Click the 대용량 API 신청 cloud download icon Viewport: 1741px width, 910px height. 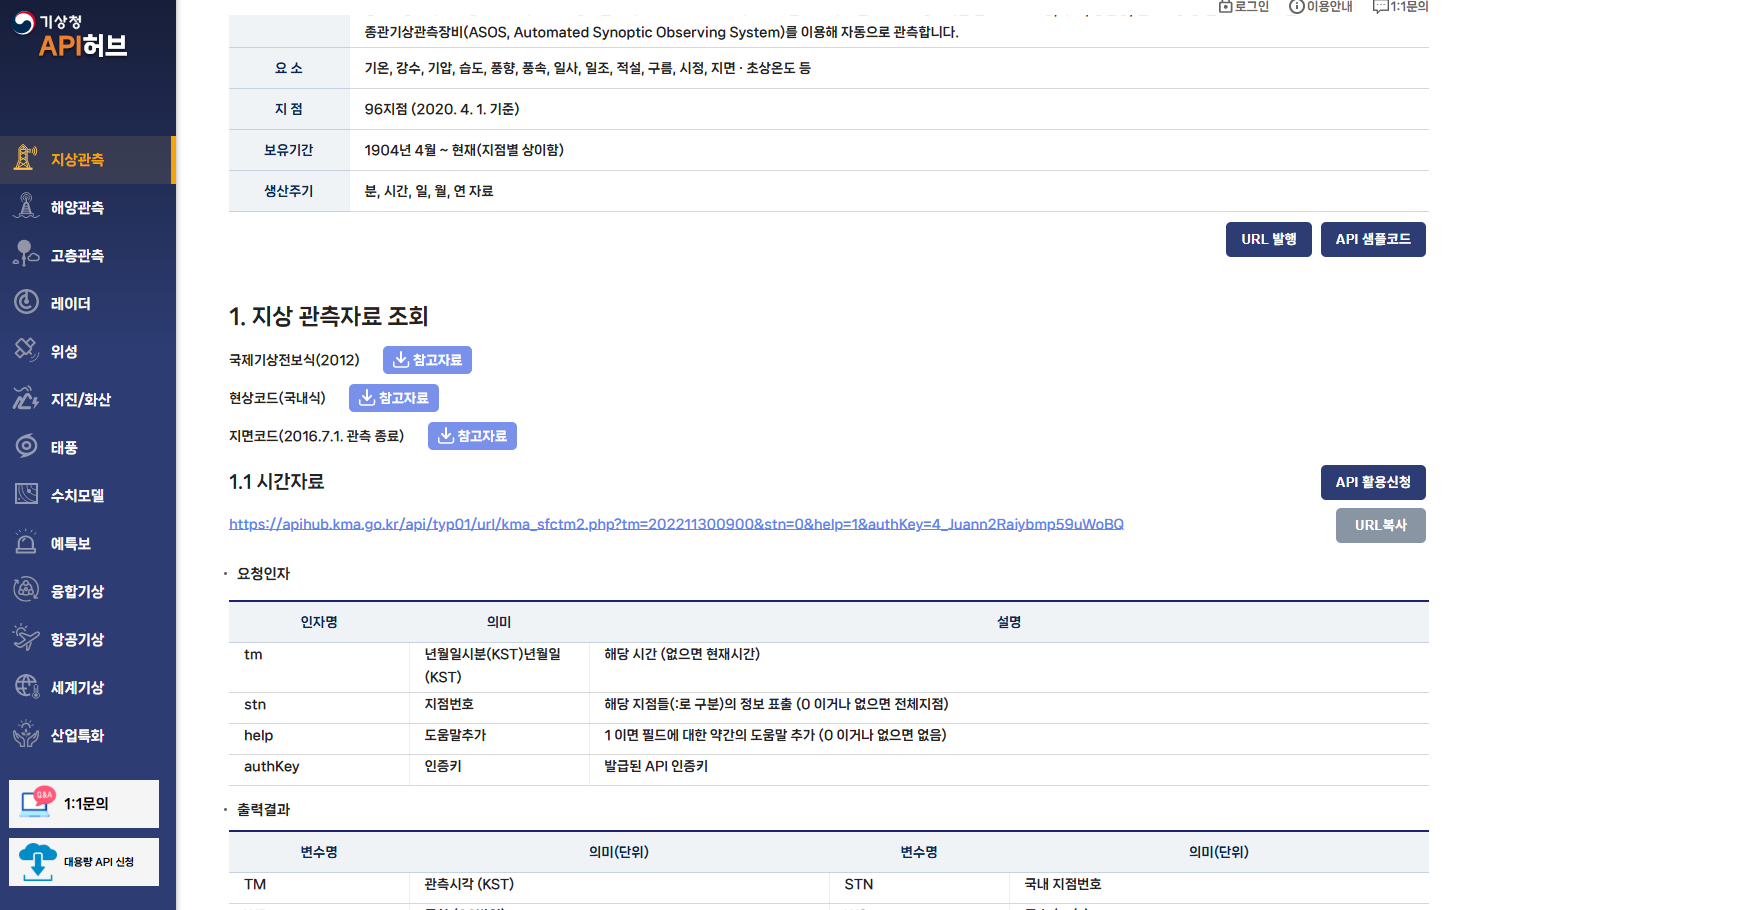pyautogui.click(x=38, y=861)
